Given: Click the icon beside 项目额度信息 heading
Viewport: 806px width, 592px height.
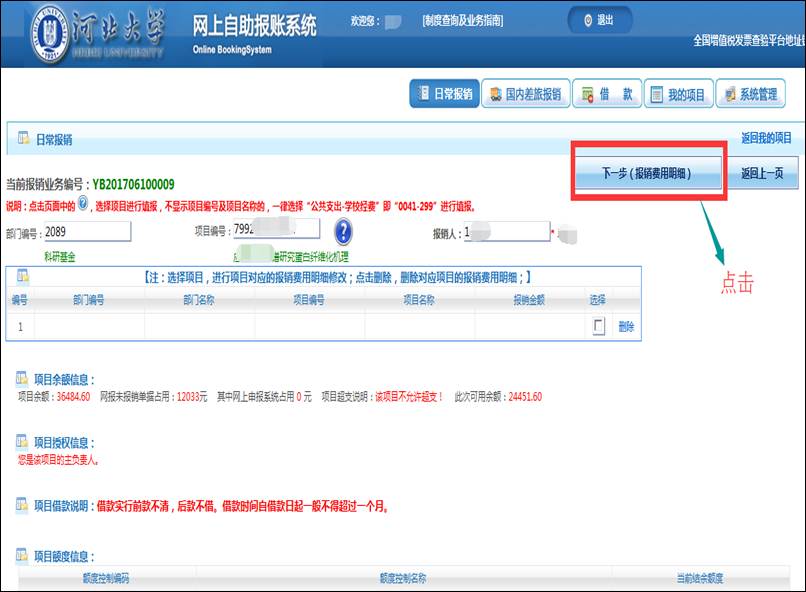Looking at the screenshot, I should [22, 555].
